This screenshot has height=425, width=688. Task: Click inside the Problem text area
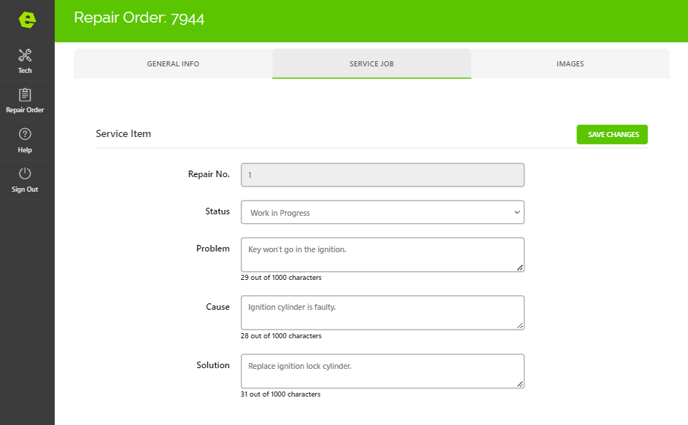click(383, 254)
